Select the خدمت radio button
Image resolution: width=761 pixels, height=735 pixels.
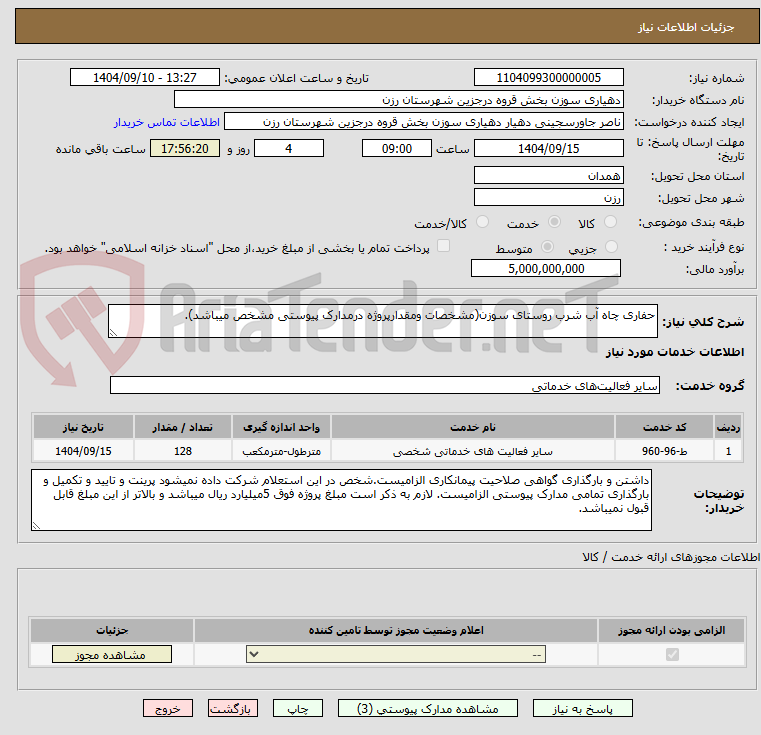click(x=554, y=222)
